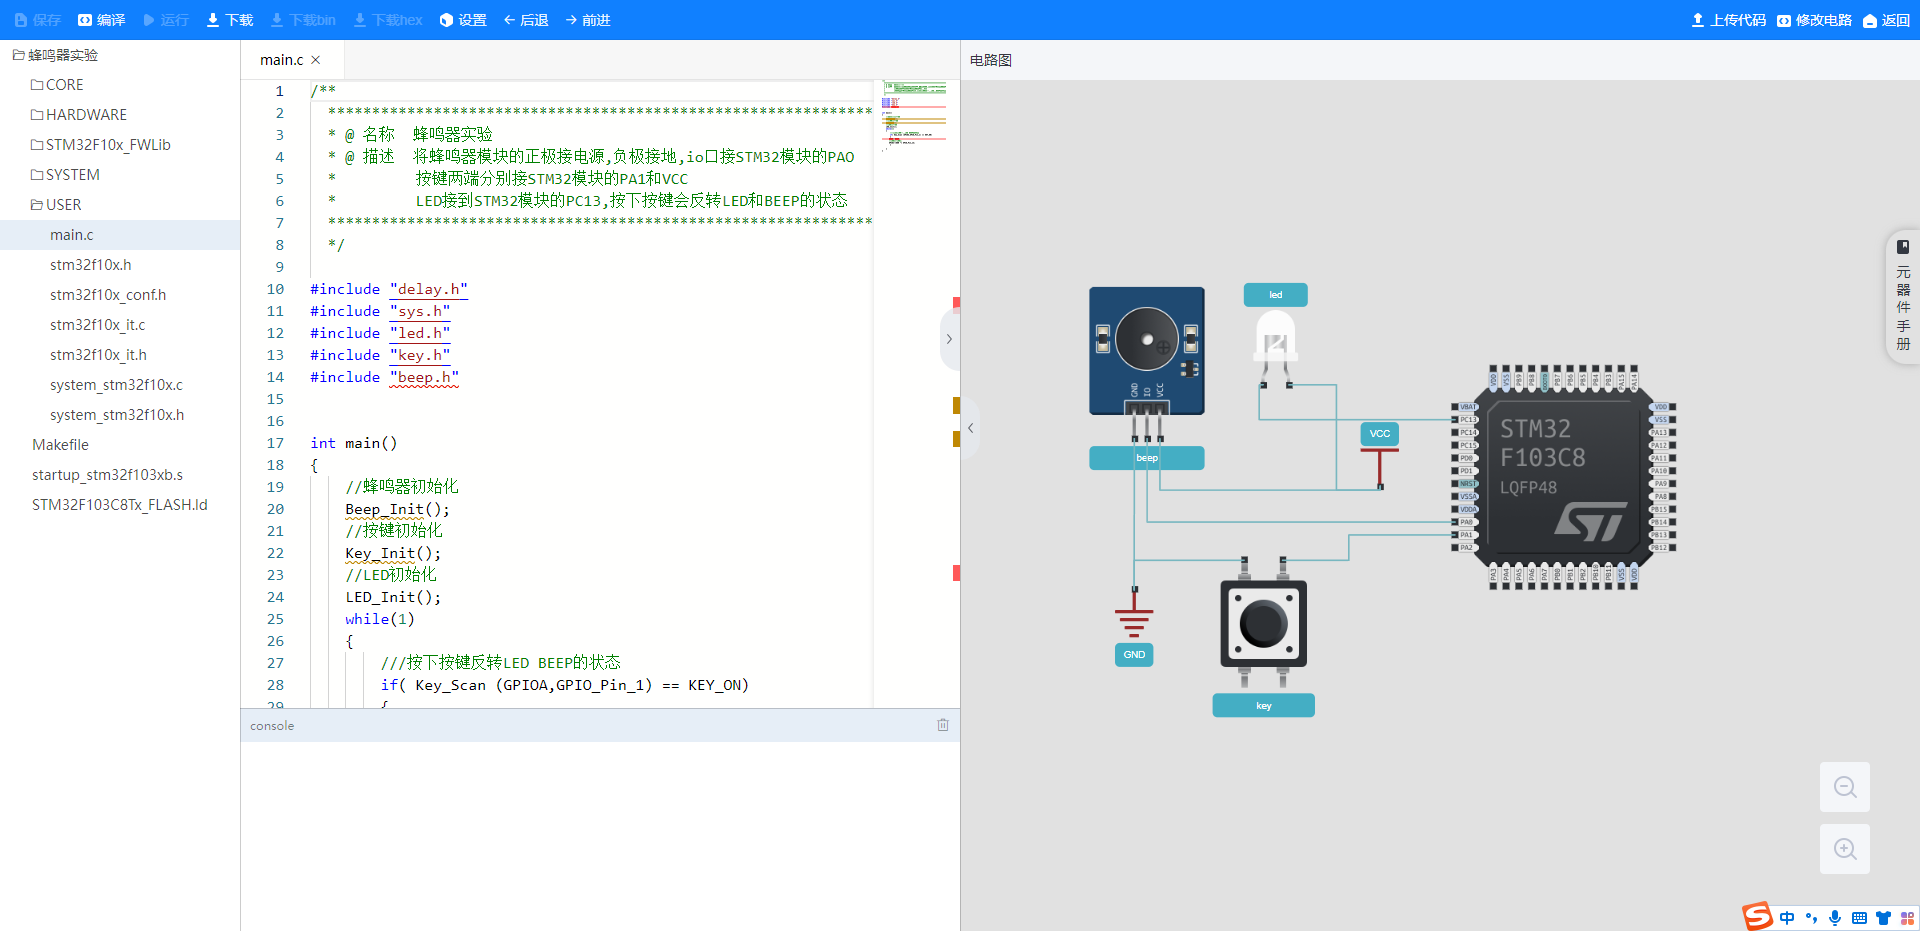
Task: Open the input method soft keyboard icon
Action: (x=1859, y=918)
